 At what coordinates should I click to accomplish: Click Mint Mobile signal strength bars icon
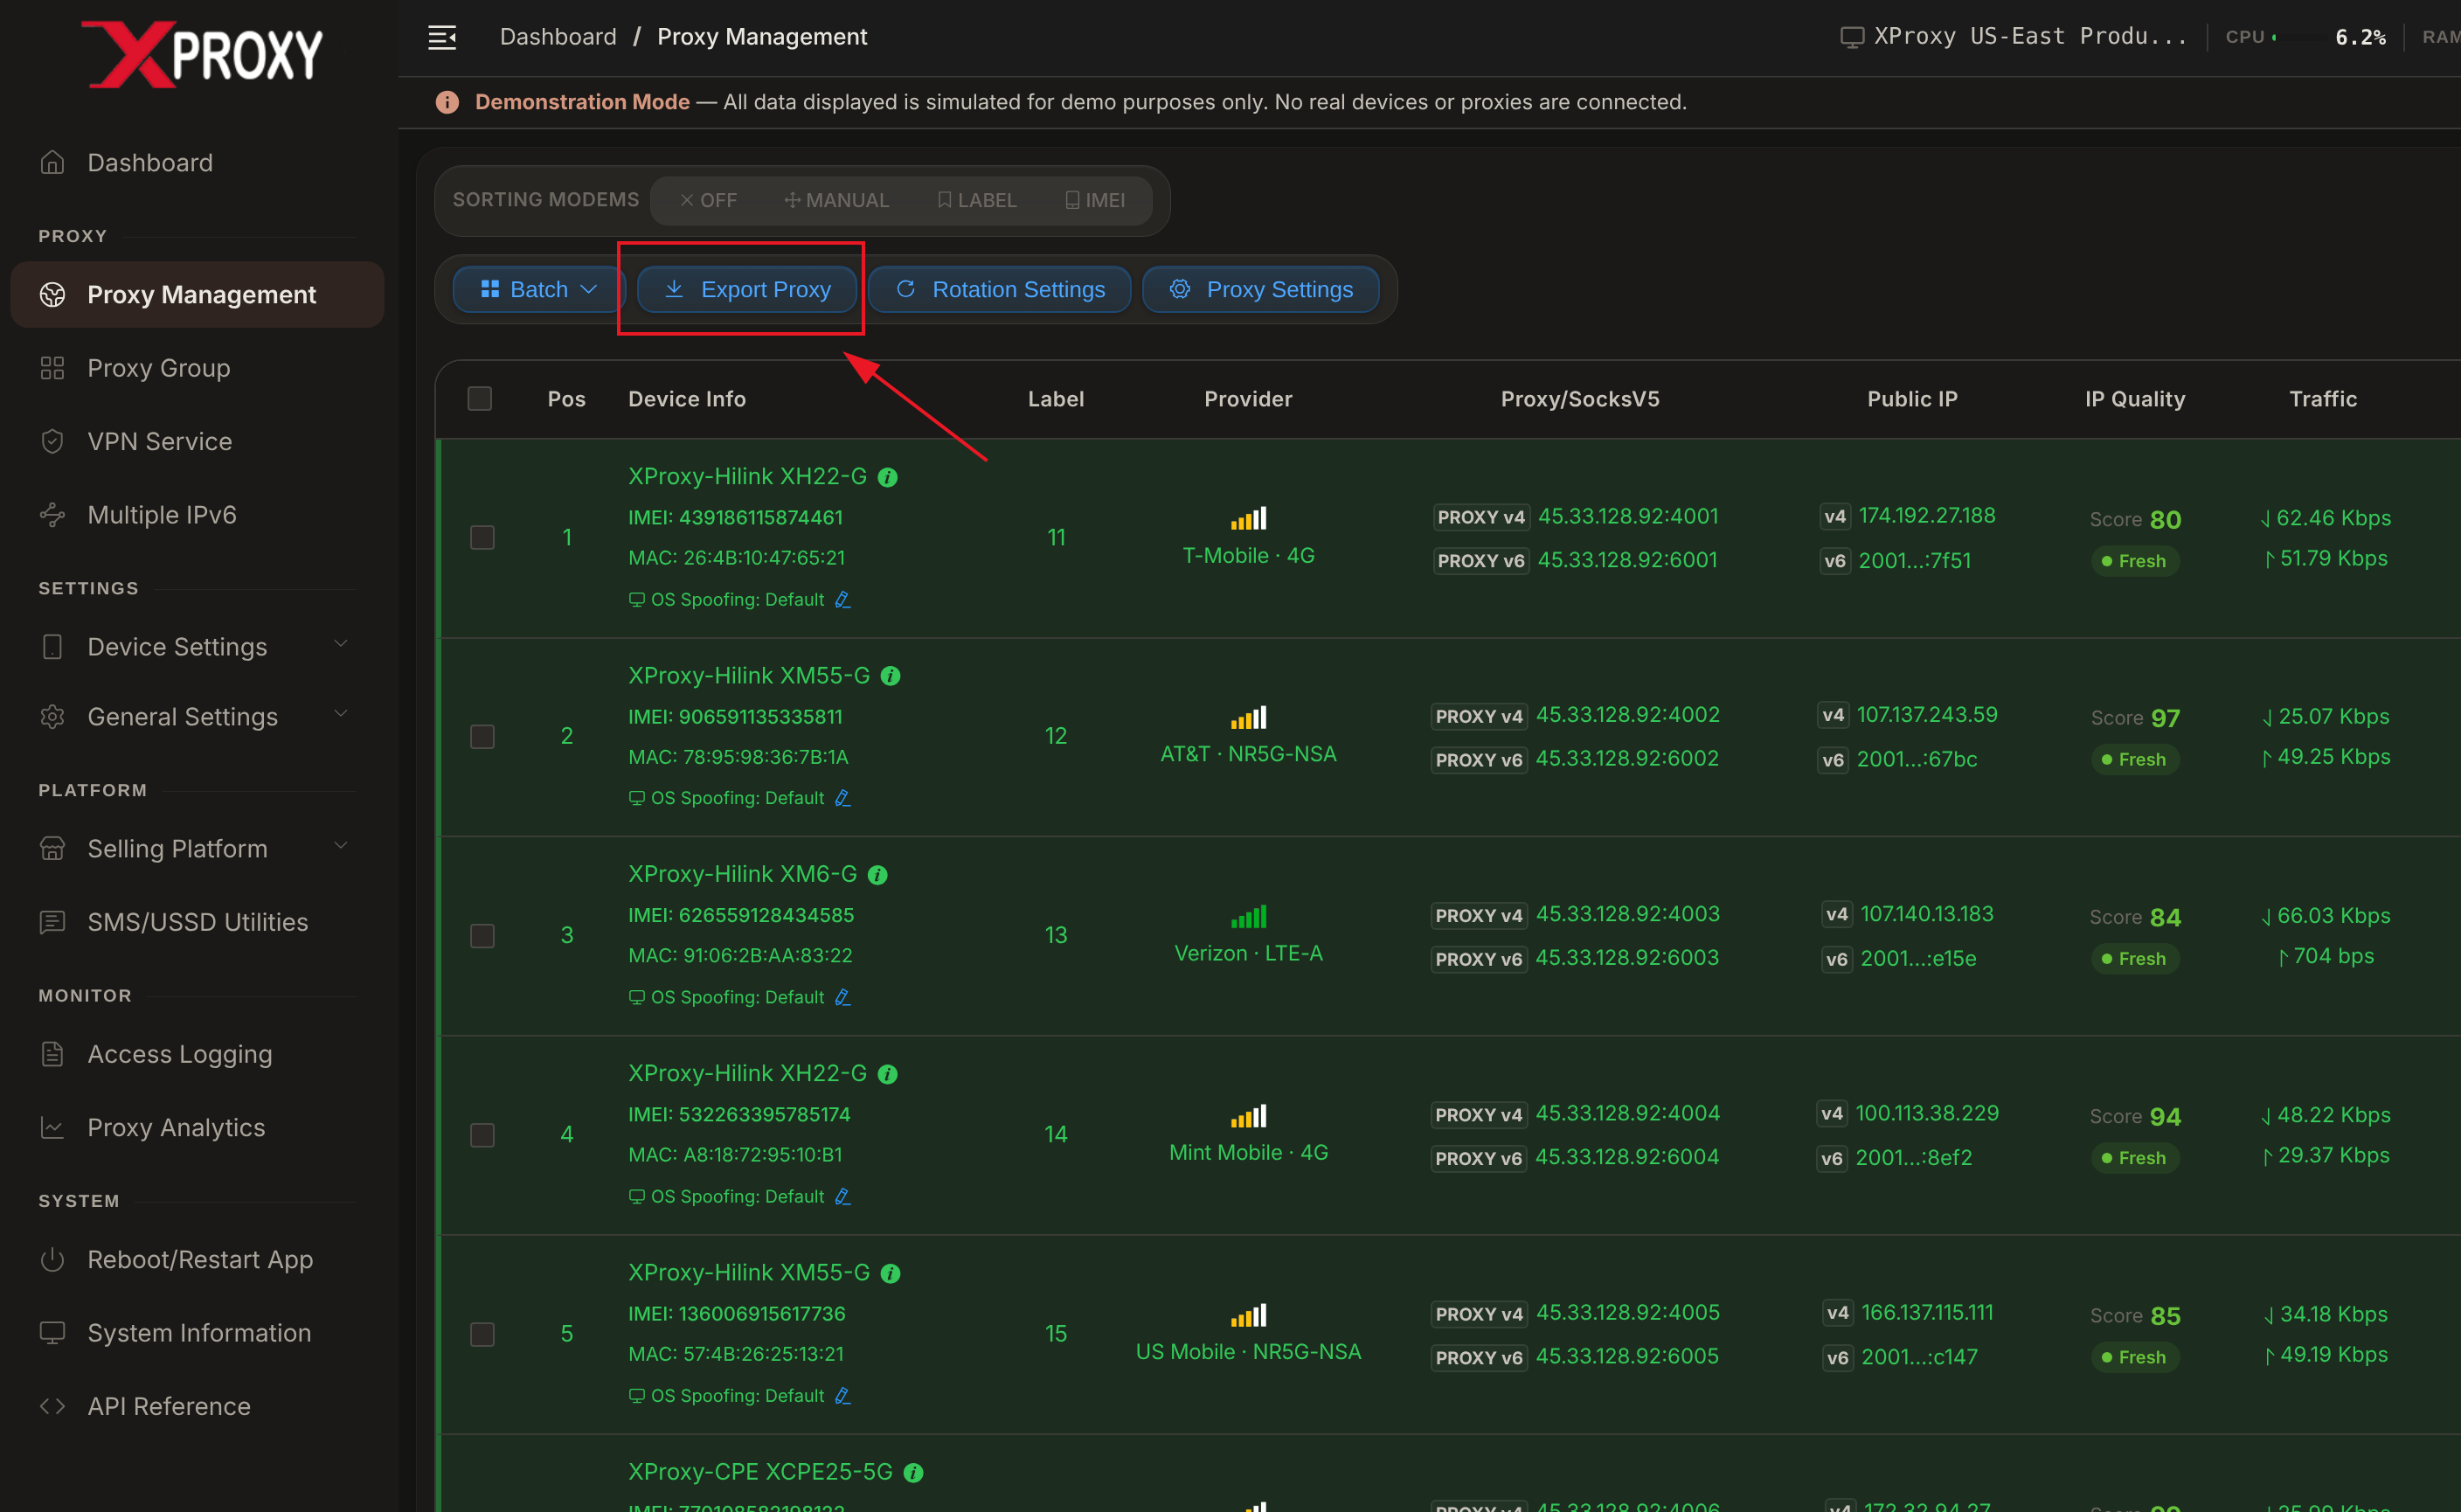point(1248,1115)
